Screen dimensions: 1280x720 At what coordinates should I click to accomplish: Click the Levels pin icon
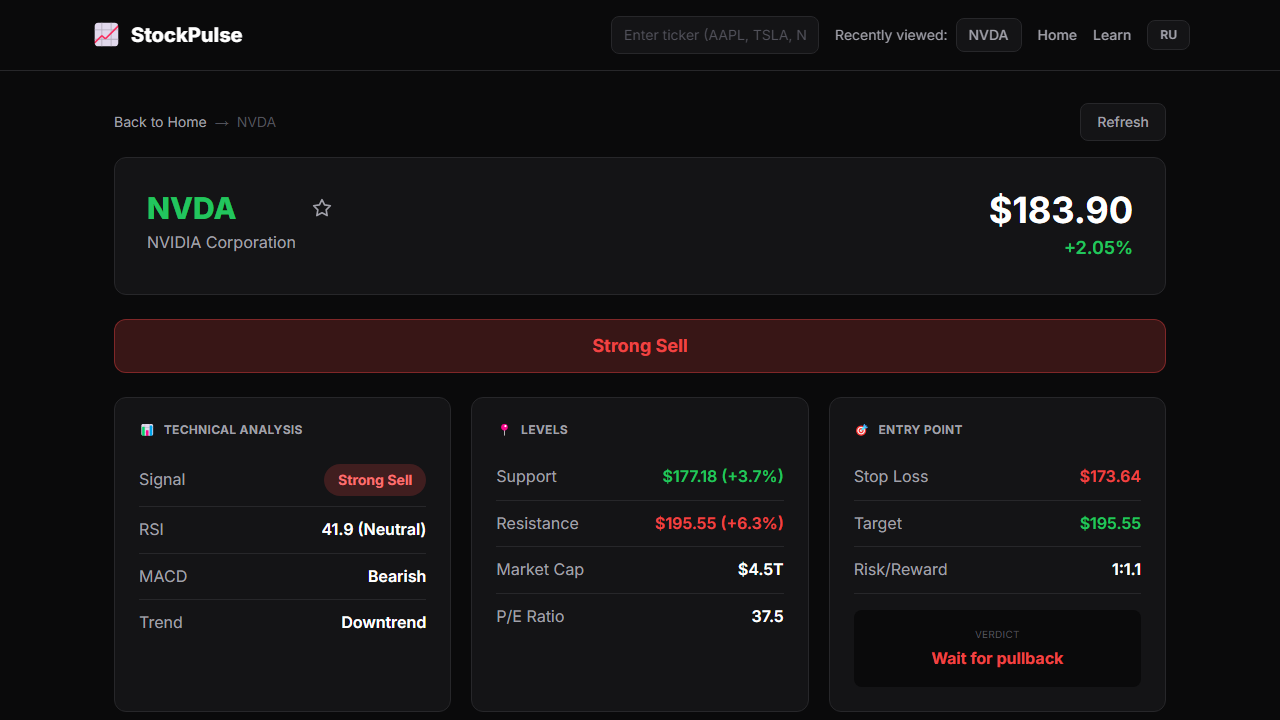(x=504, y=430)
